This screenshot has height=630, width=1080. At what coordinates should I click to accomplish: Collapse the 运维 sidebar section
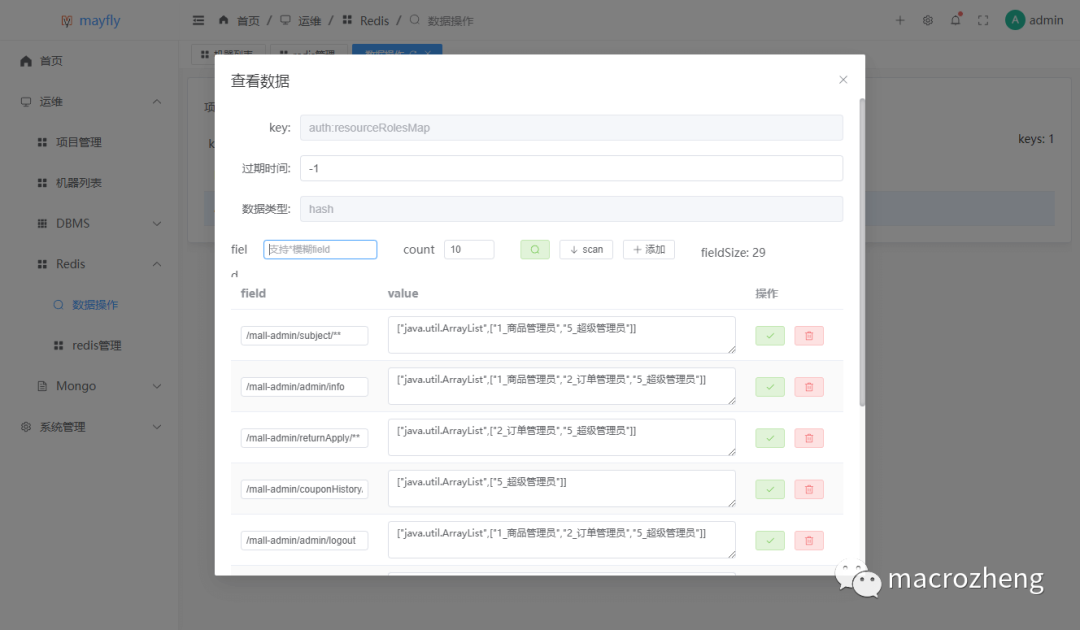tap(88, 101)
